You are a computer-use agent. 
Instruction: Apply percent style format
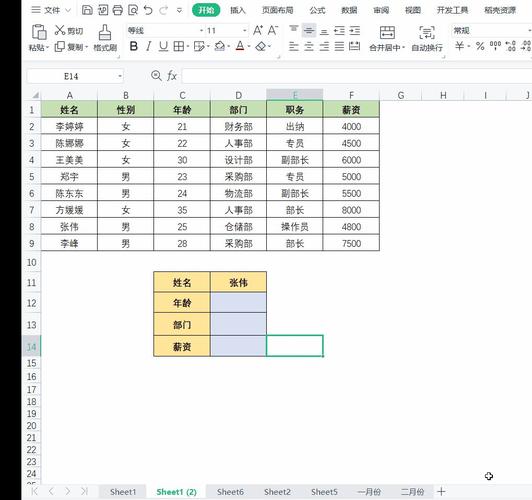click(480, 46)
